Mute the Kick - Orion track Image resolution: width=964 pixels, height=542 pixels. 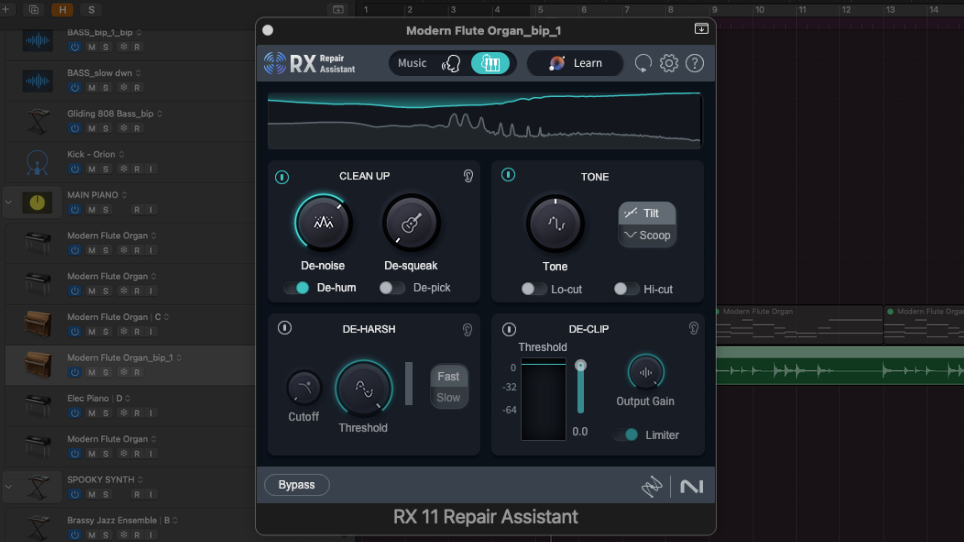pyautogui.click(x=92, y=169)
